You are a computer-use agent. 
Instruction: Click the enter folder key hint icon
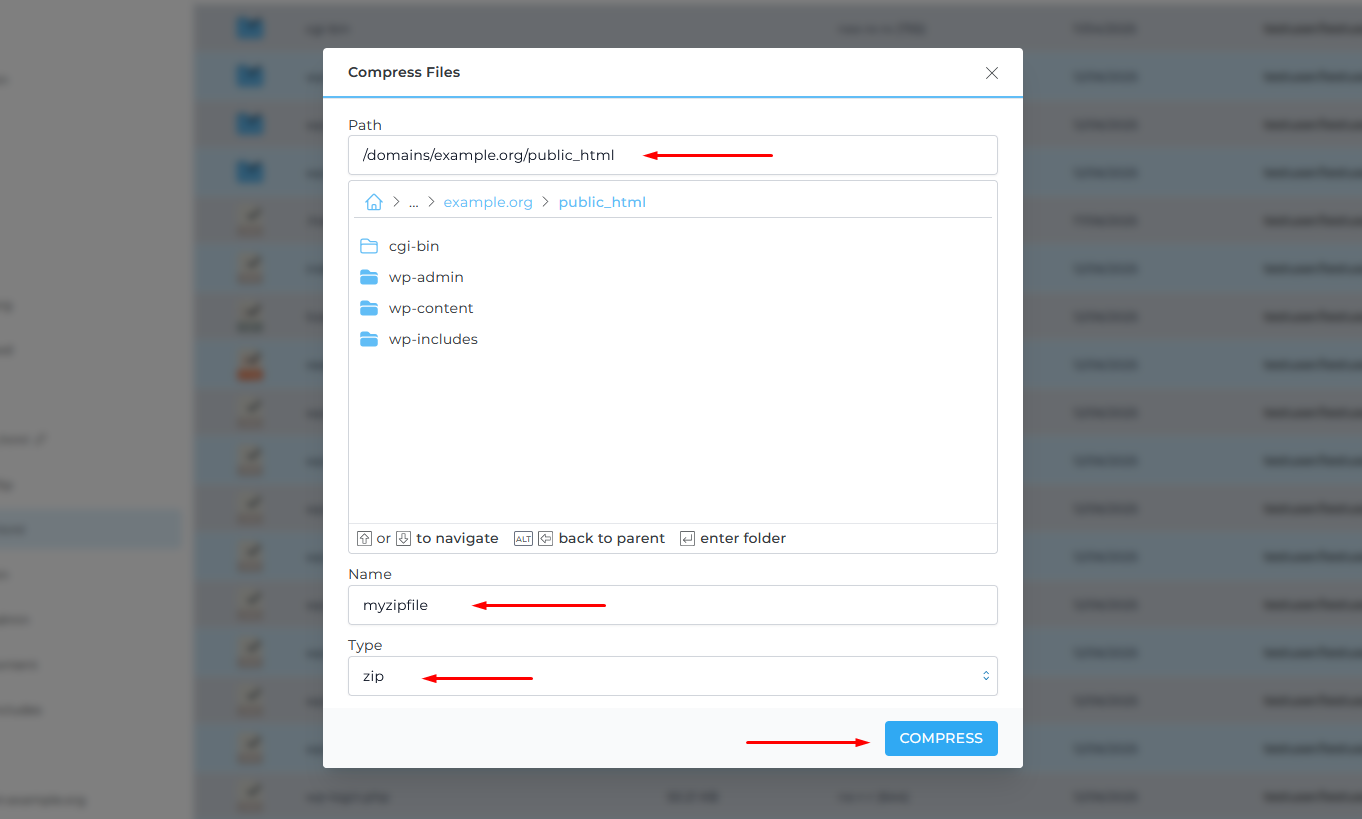pos(687,538)
